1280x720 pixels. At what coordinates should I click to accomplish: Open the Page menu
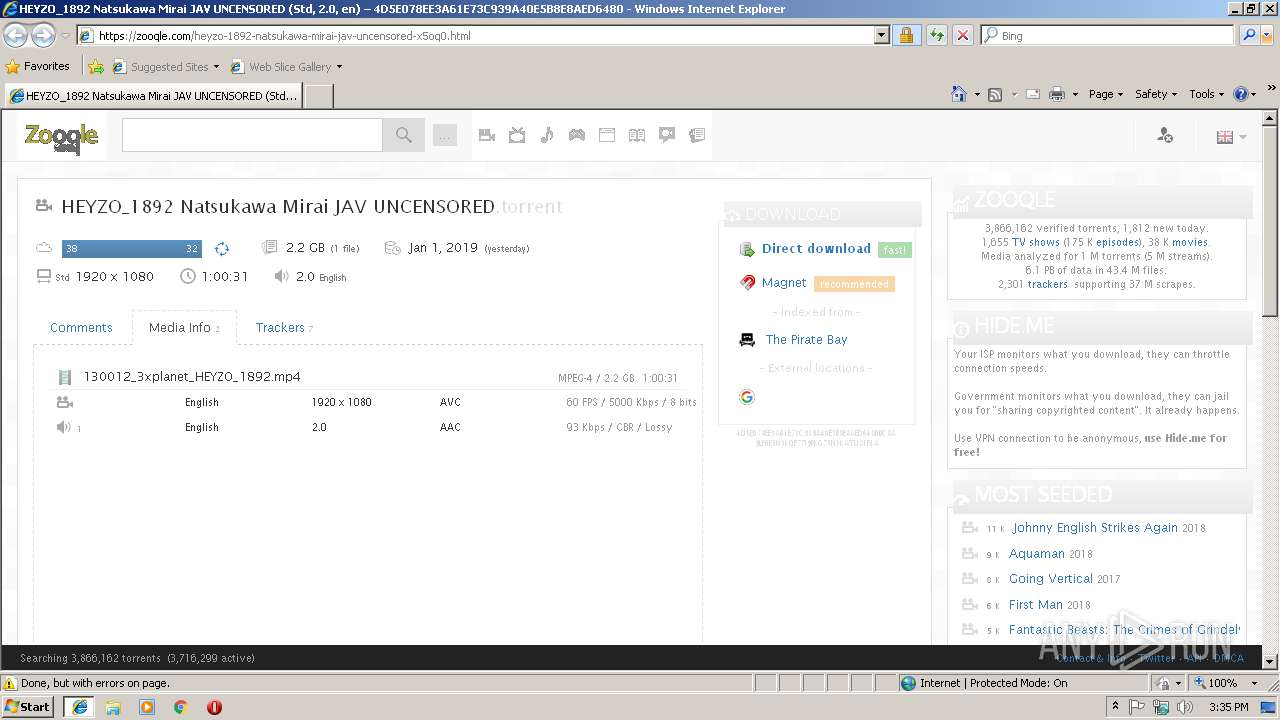tap(1106, 94)
